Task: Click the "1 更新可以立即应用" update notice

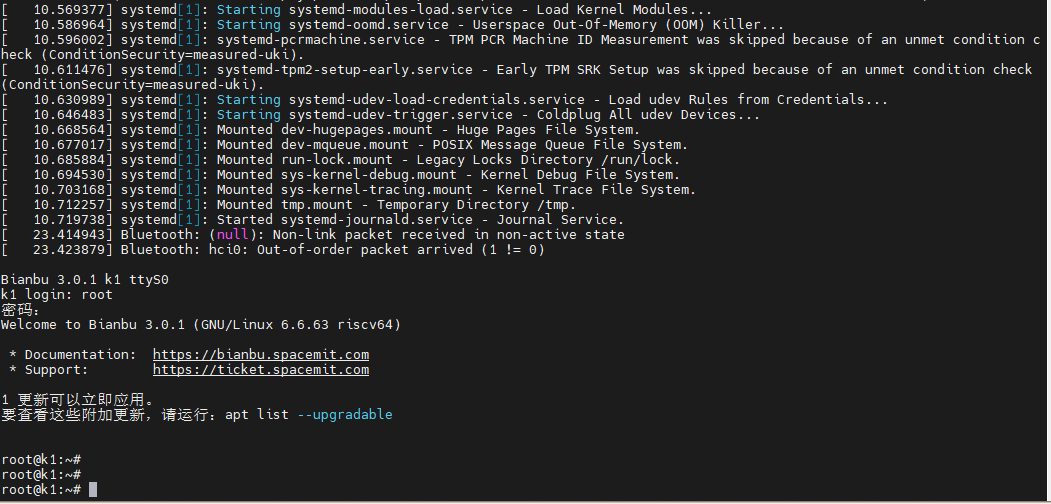Action: click(78, 400)
